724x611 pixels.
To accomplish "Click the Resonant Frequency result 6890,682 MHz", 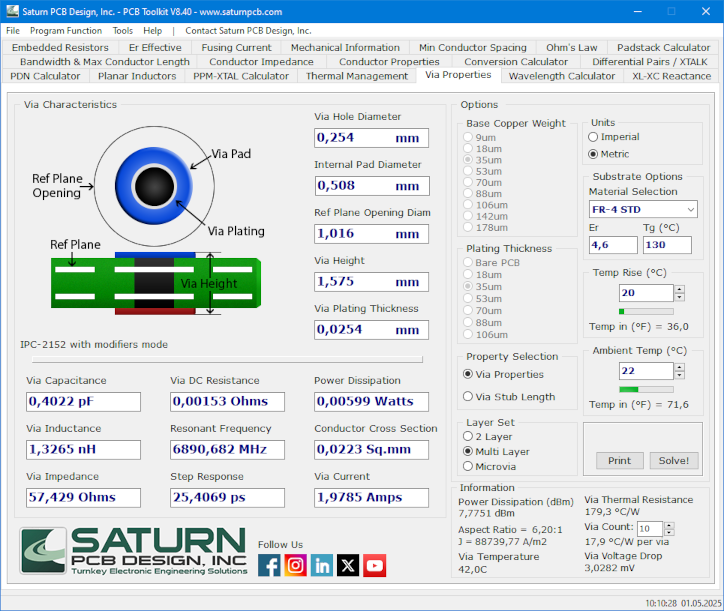I will tap(227, 449).
